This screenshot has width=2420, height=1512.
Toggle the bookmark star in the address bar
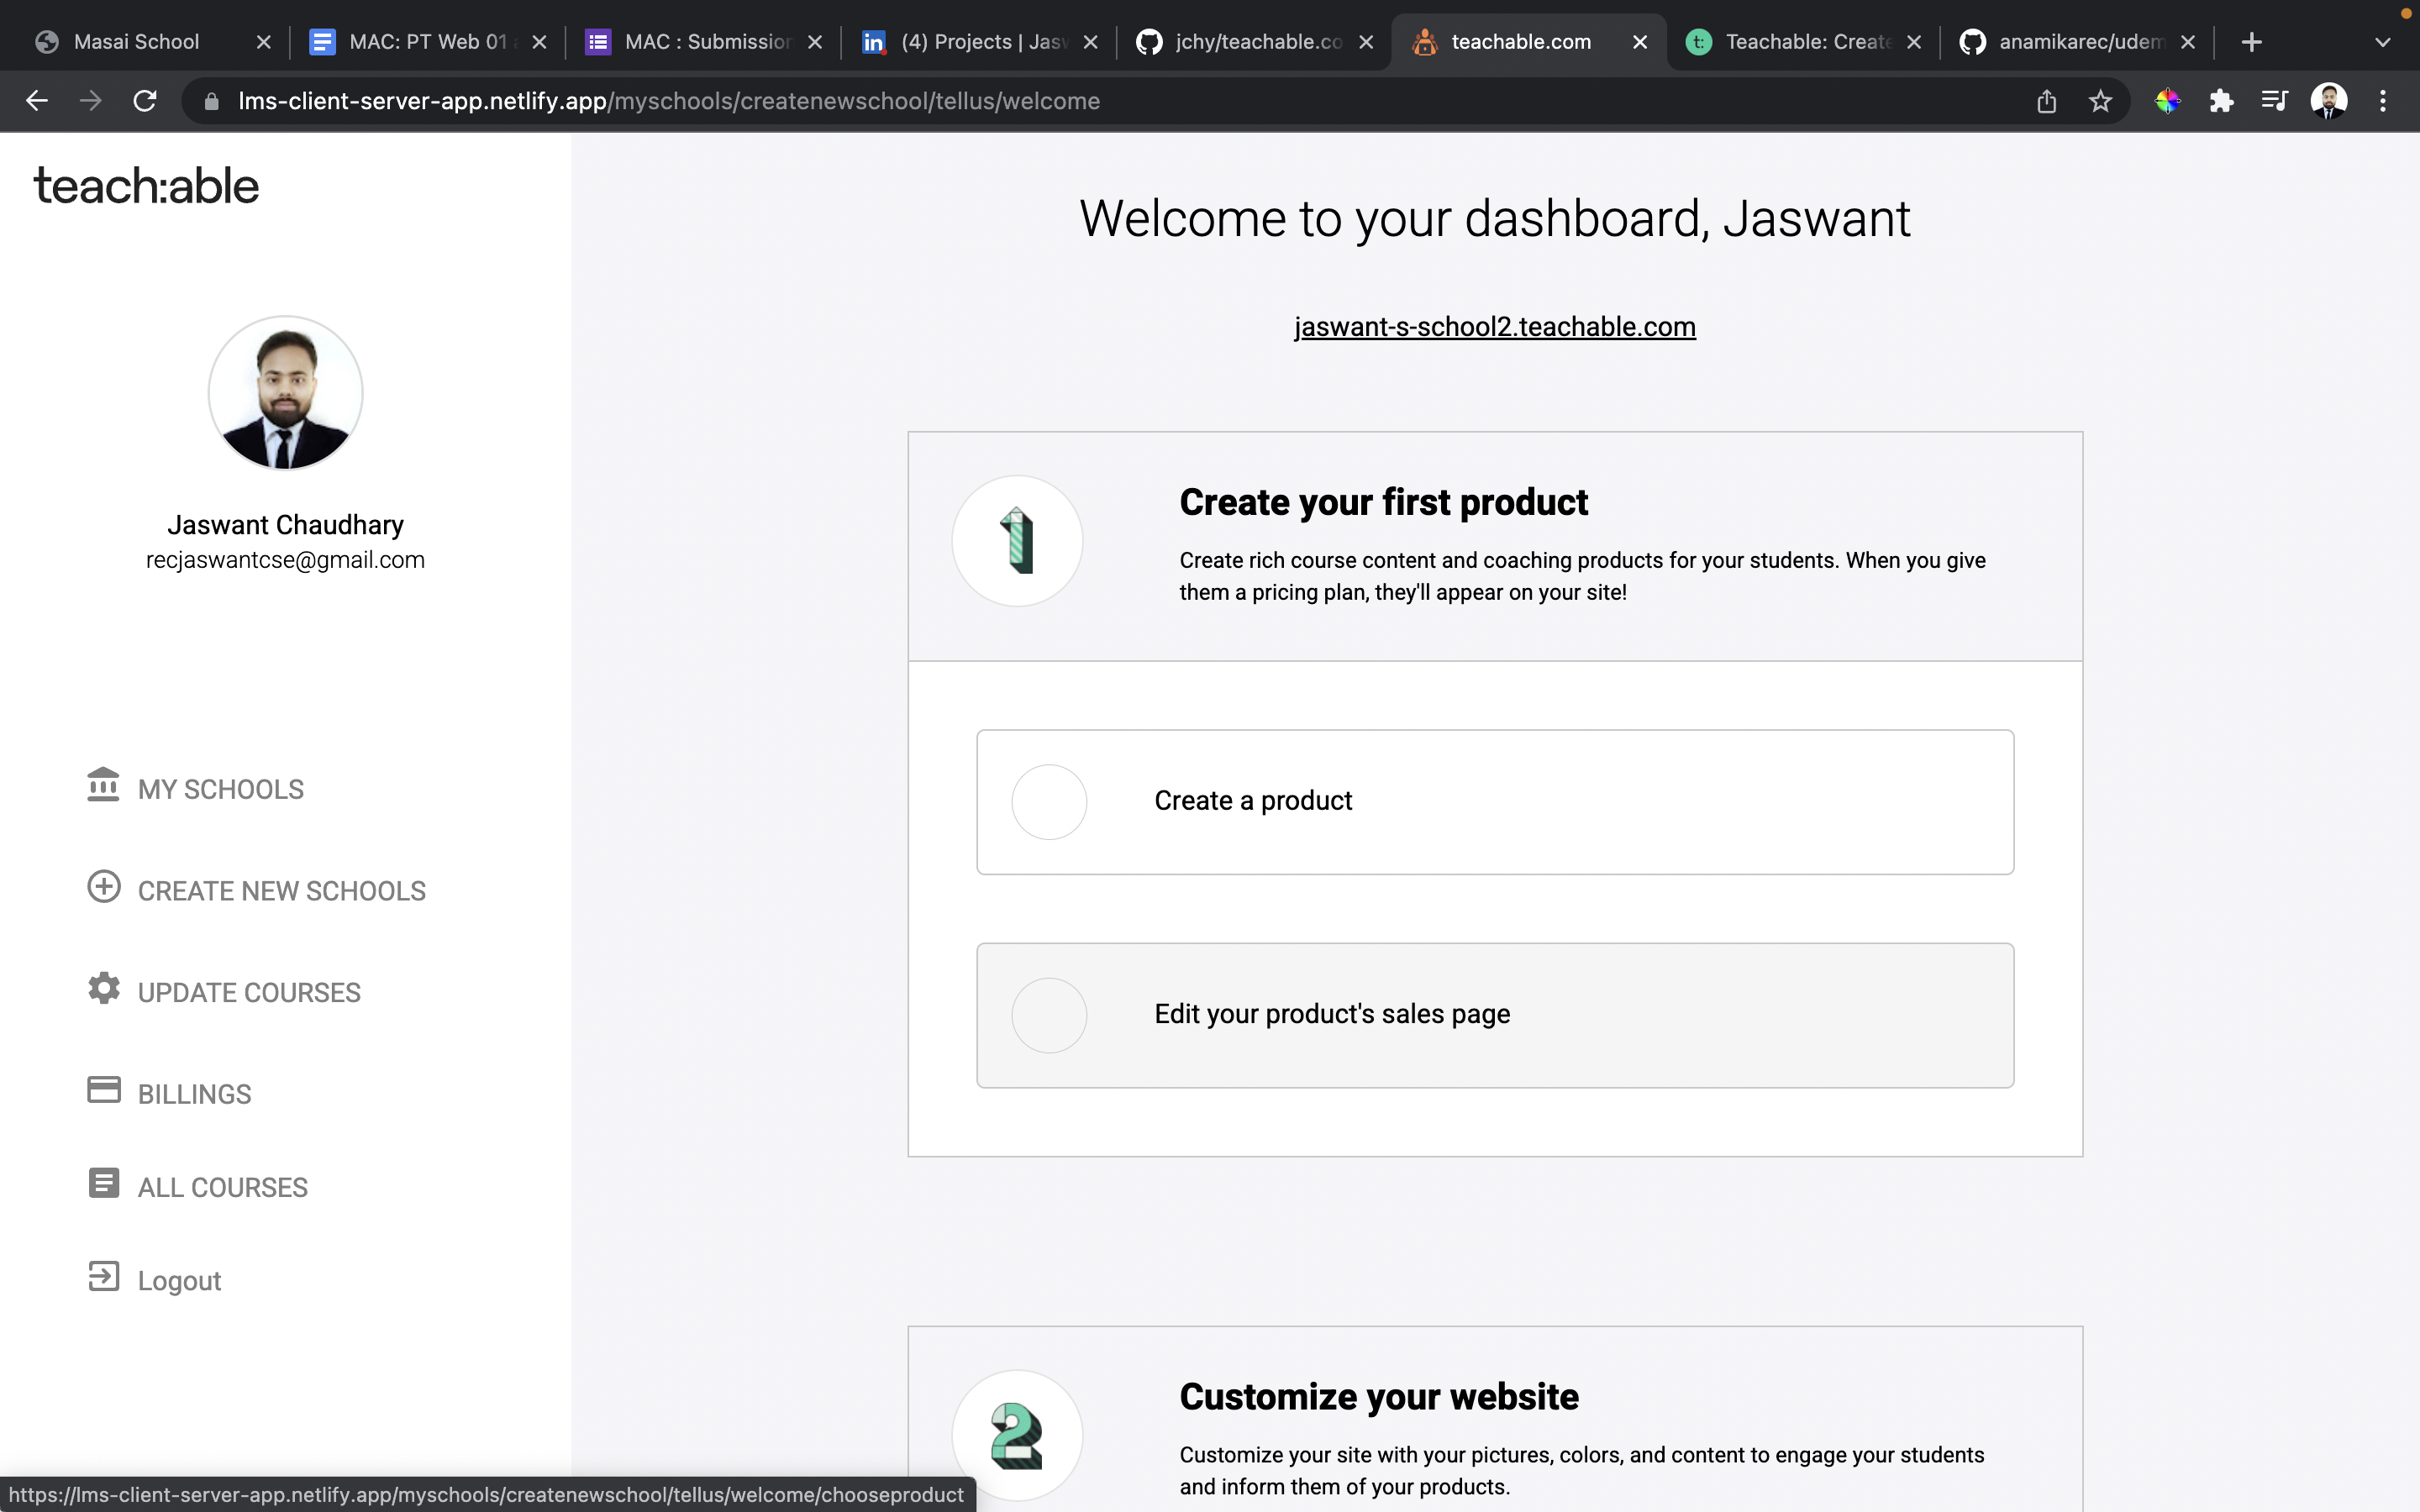pyautogui.click(x=2099, y=101)
